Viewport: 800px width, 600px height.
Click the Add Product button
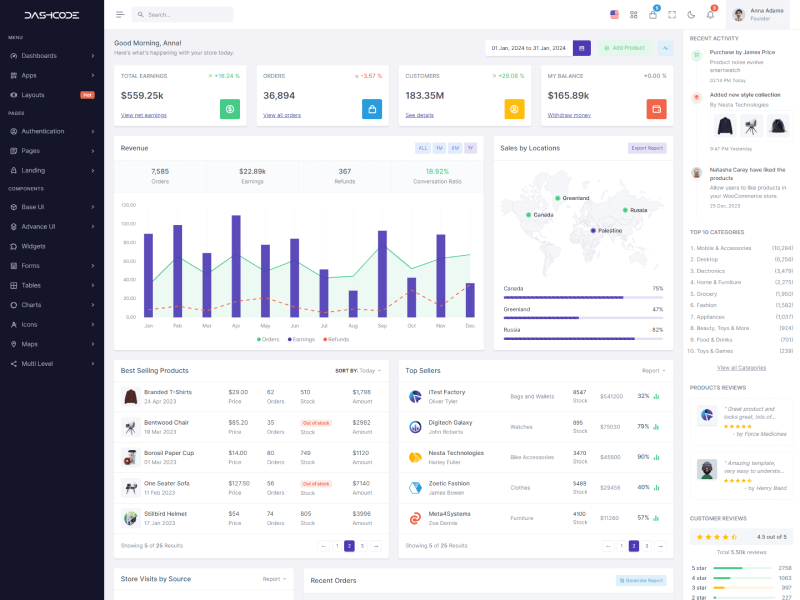click(x=625, y=48)
